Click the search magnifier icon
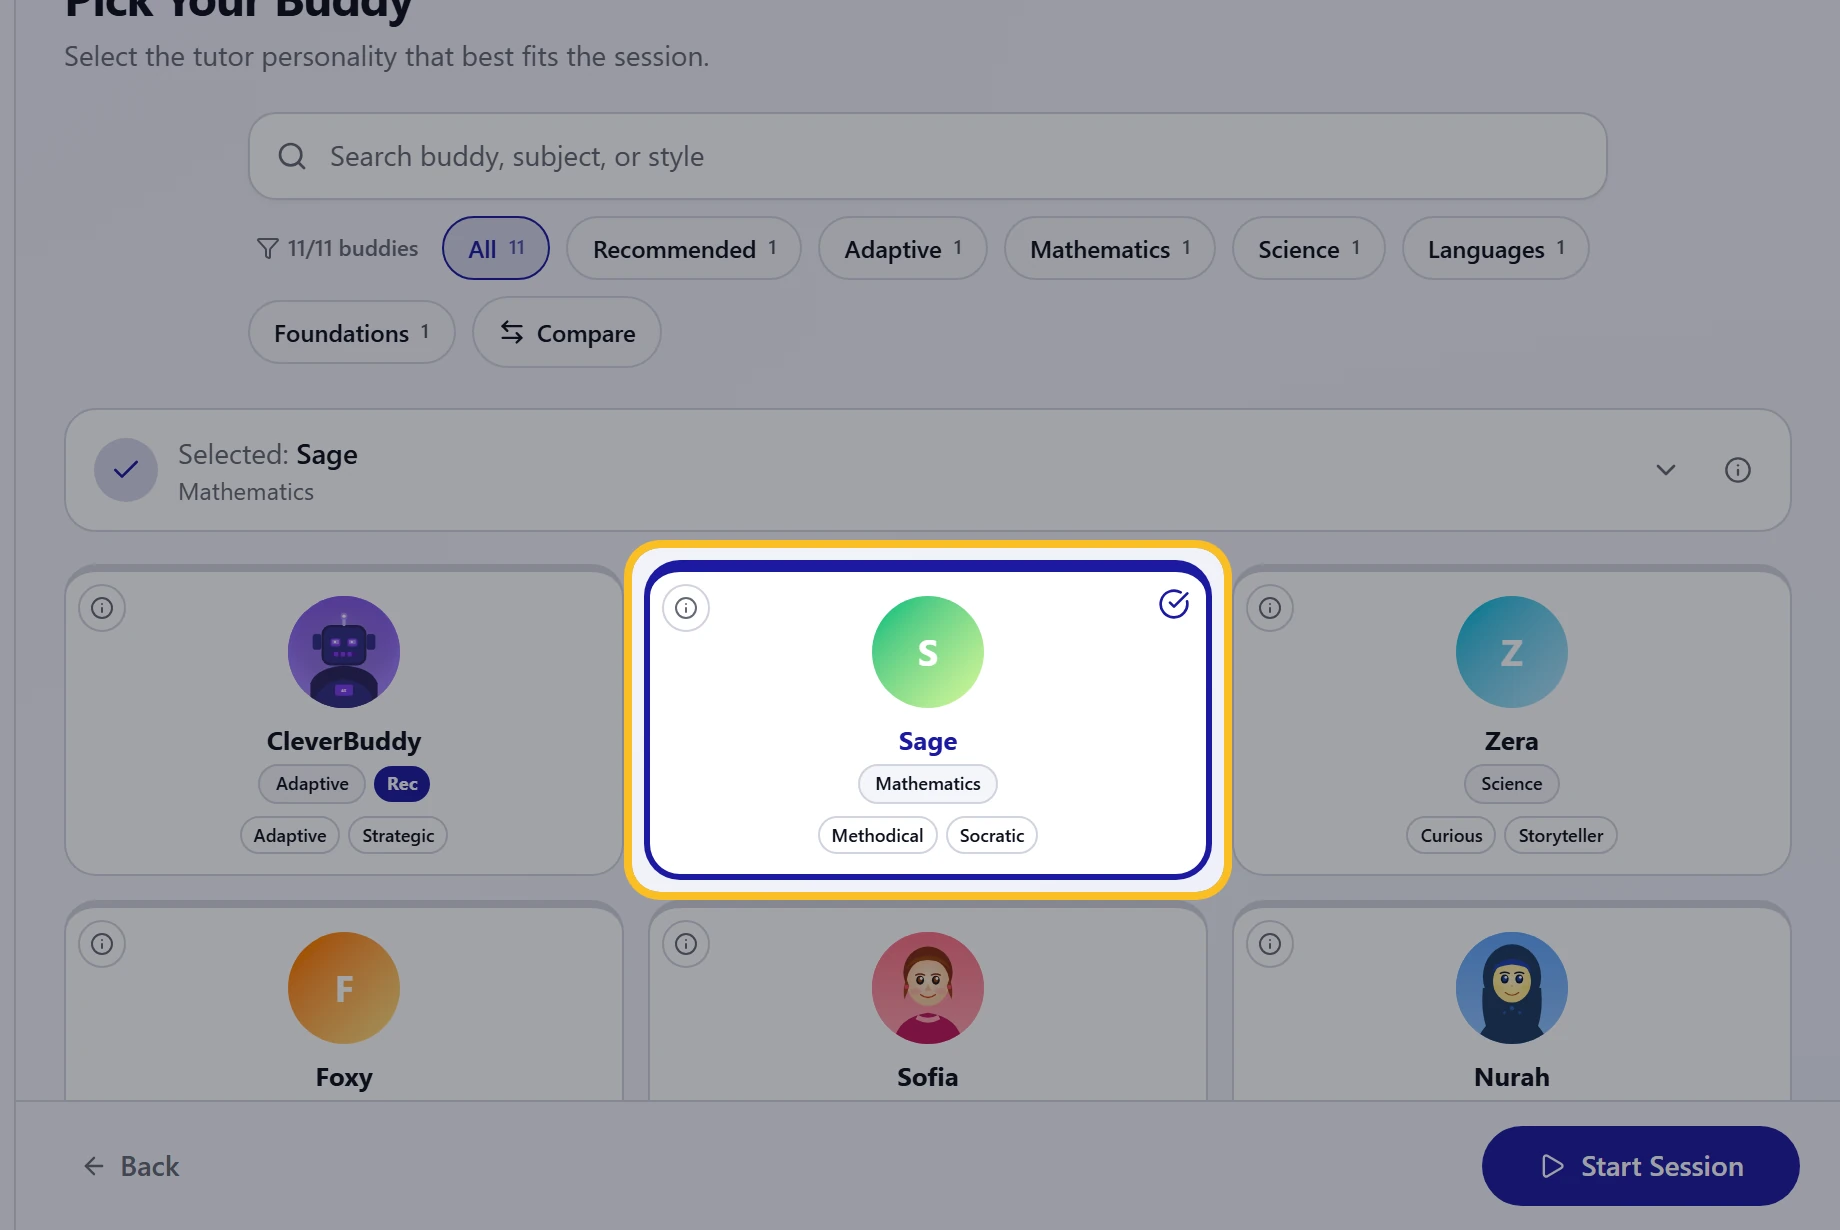 point(292,156)
